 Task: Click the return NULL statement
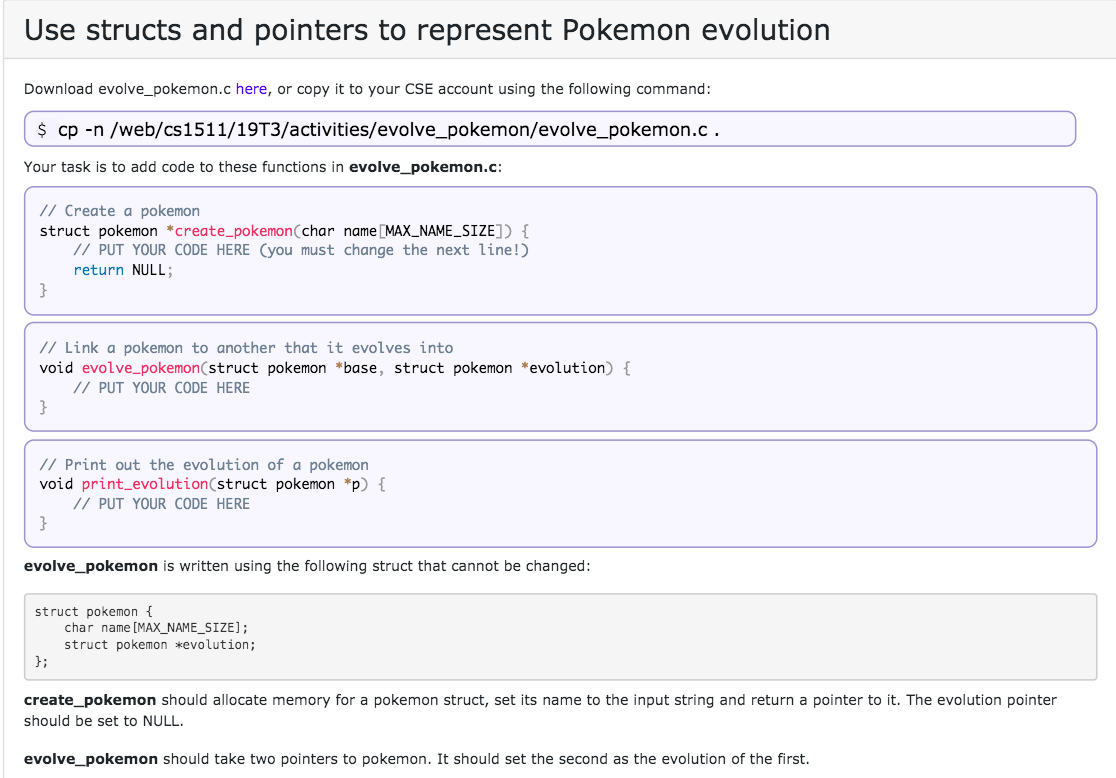[122, 269]
